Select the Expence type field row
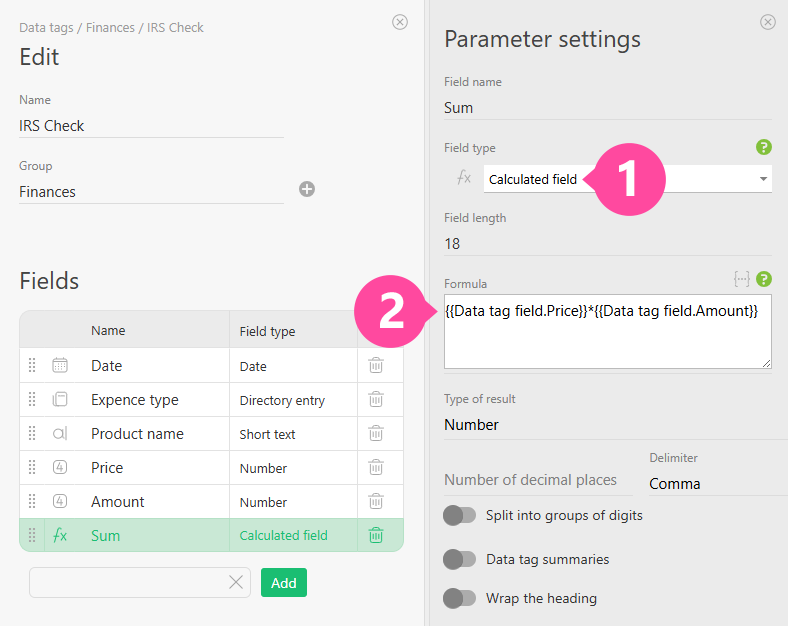788x626 pixels. 135,400
